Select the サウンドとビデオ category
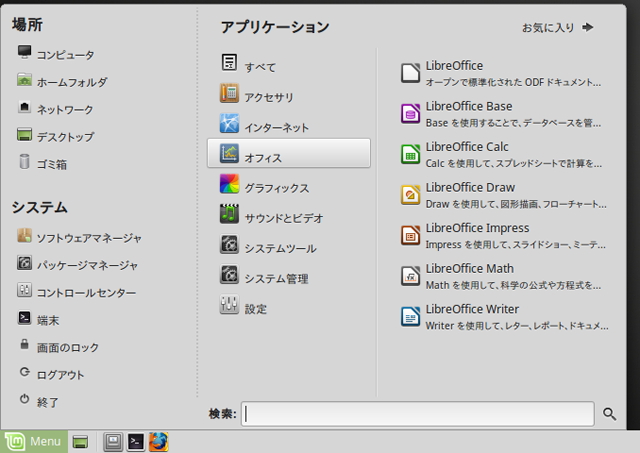Image resolution: width=640 pixels, height=453 pixels. tap(289, 214)
